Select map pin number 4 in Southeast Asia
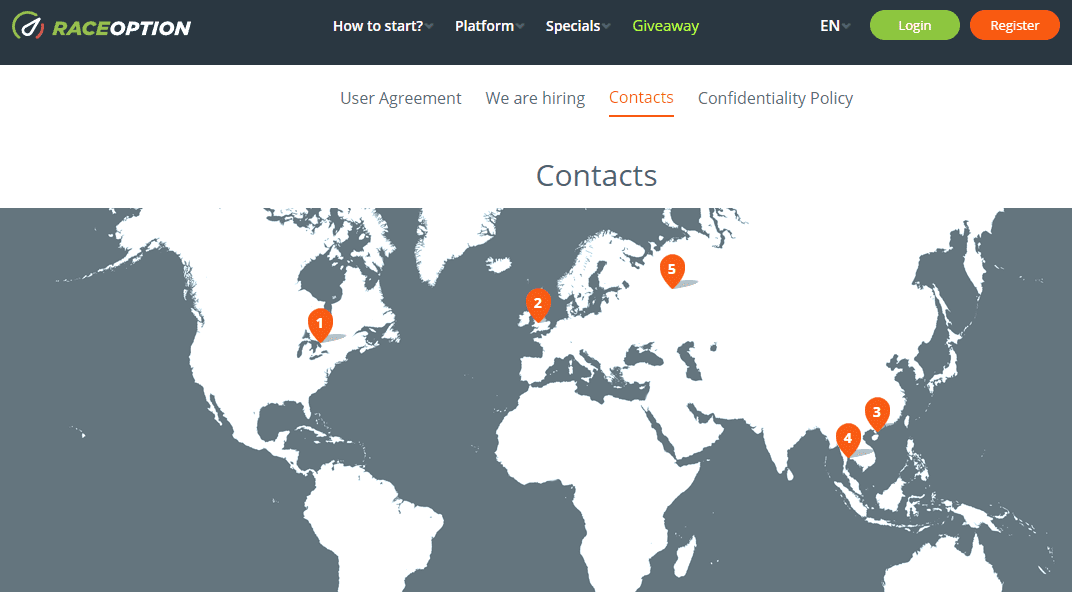Viewport: 1072px width, 592px height. tap(848, 438)
